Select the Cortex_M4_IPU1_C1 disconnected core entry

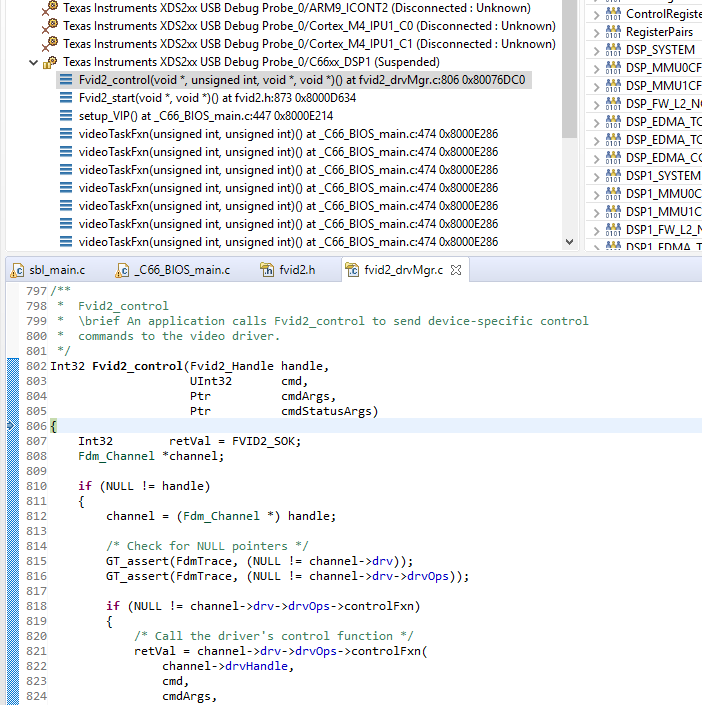click(x=309, y=44)
